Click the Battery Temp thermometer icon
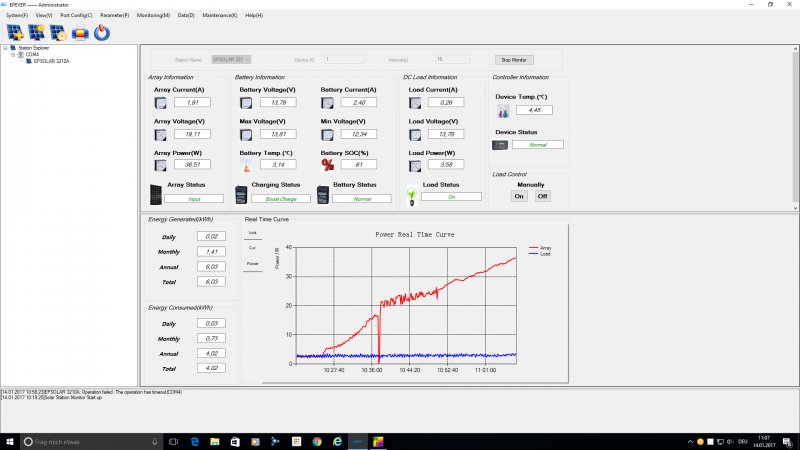 pos(246,165)
